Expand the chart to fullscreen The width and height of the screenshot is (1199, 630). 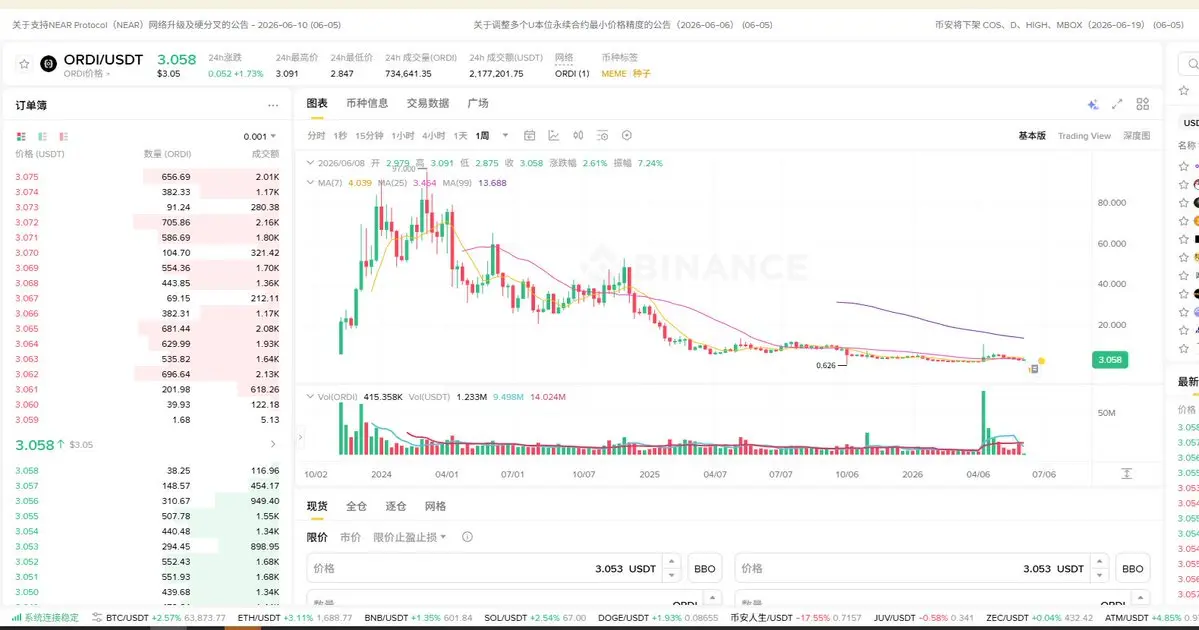click(1117, 104)
